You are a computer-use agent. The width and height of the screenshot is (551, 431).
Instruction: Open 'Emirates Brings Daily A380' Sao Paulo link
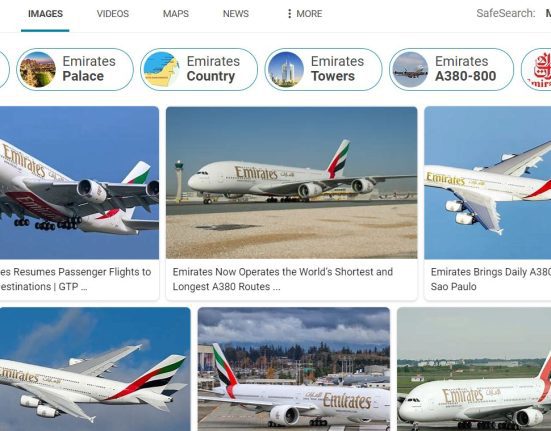coord(491,279)
